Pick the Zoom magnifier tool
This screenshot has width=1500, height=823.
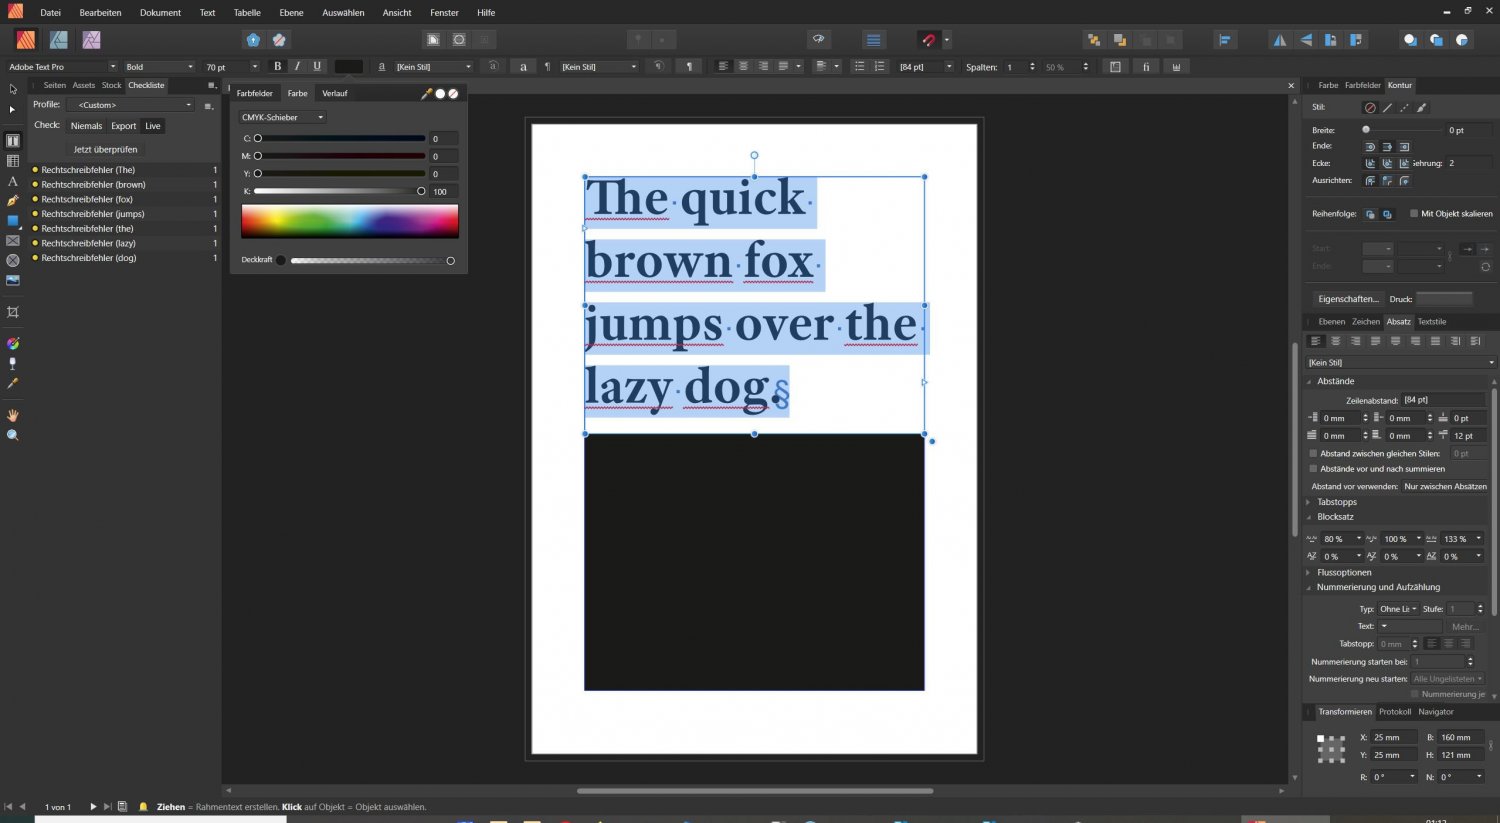(x=13, y=436)
